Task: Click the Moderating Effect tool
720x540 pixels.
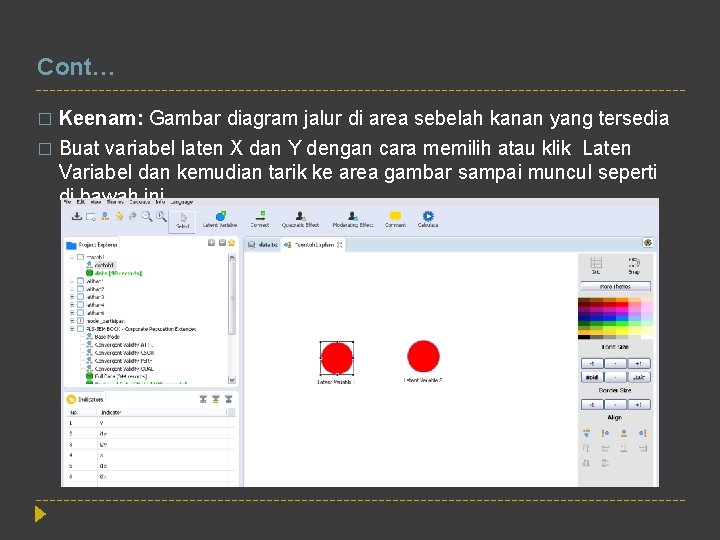Action: click(x=353, y=219)
